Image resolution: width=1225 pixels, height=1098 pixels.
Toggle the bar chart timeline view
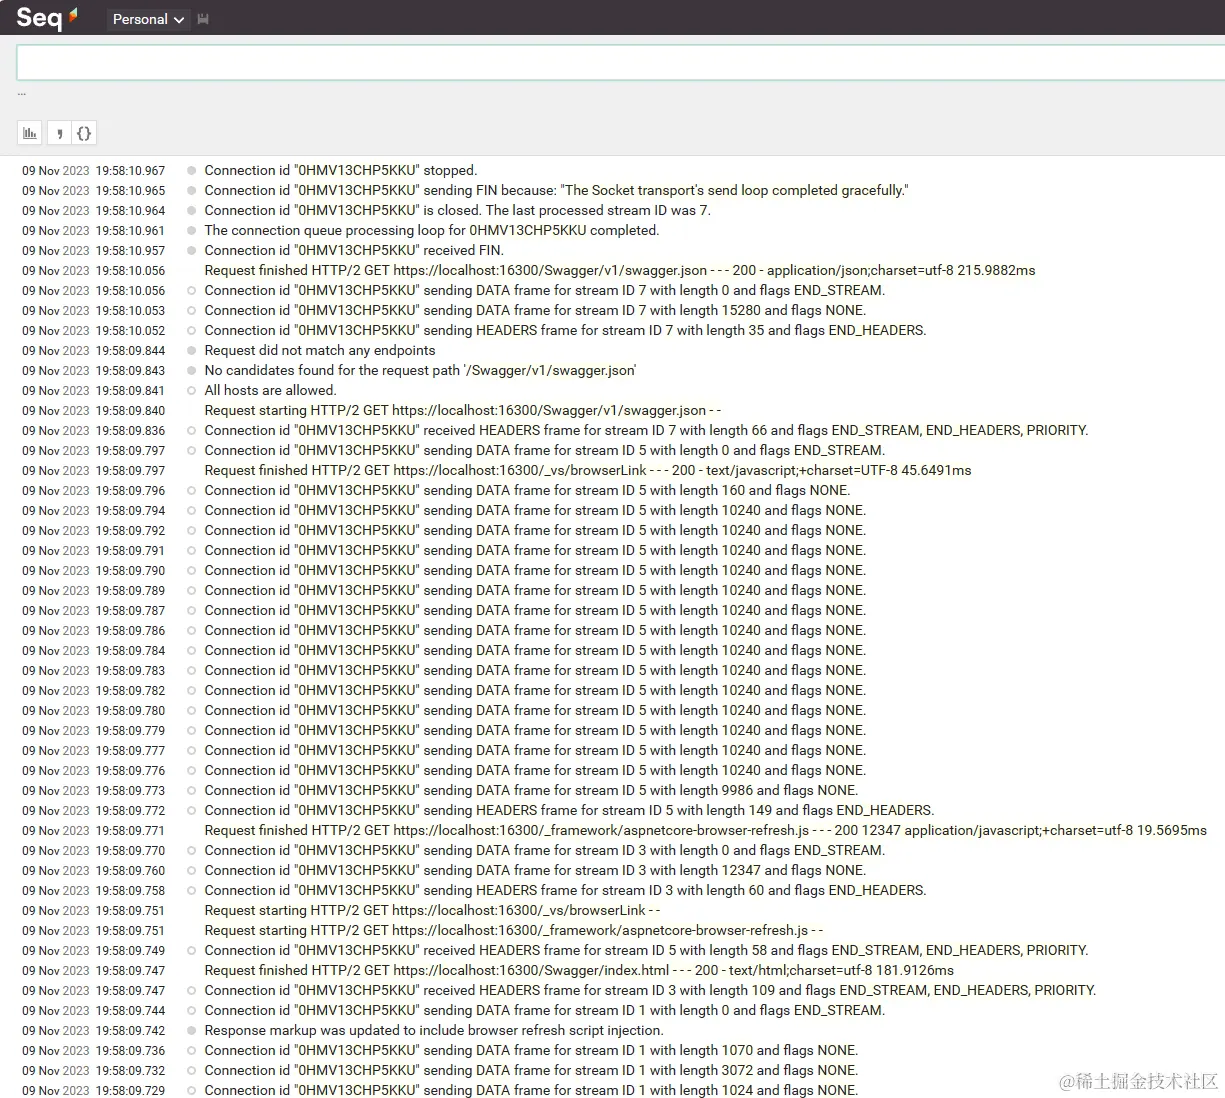[30, 133]
